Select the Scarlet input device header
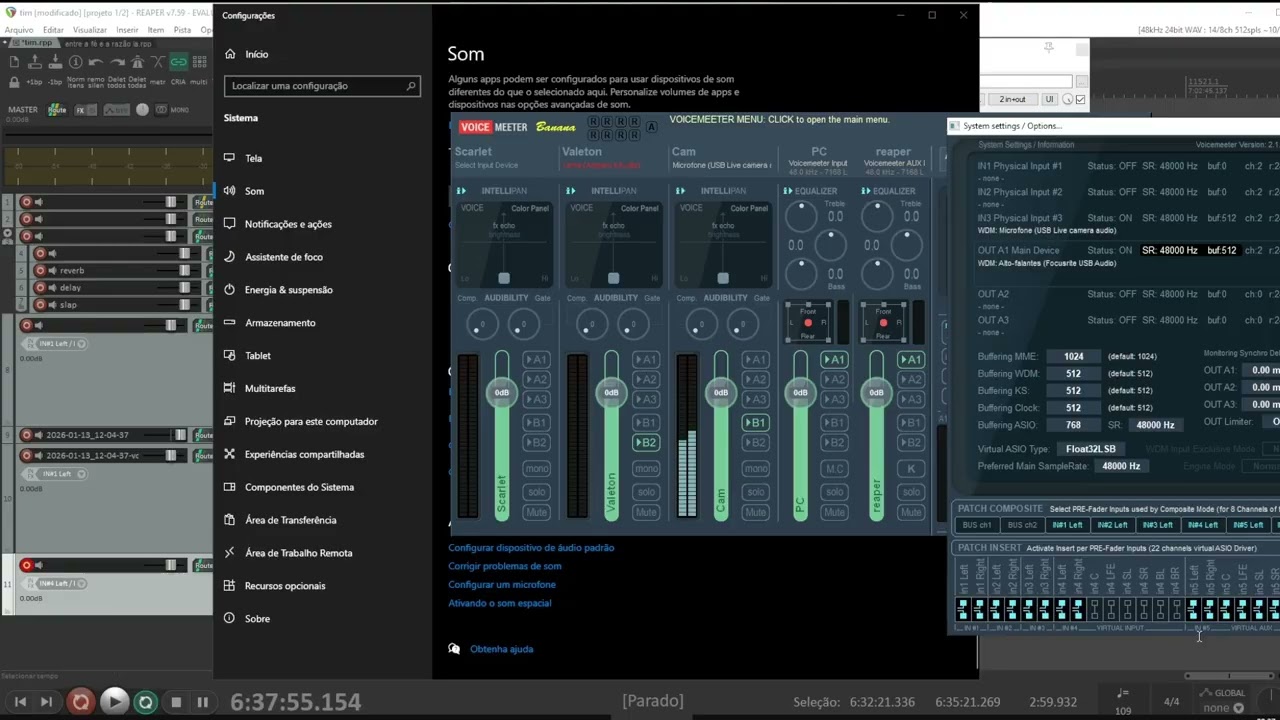 [473, 152]
